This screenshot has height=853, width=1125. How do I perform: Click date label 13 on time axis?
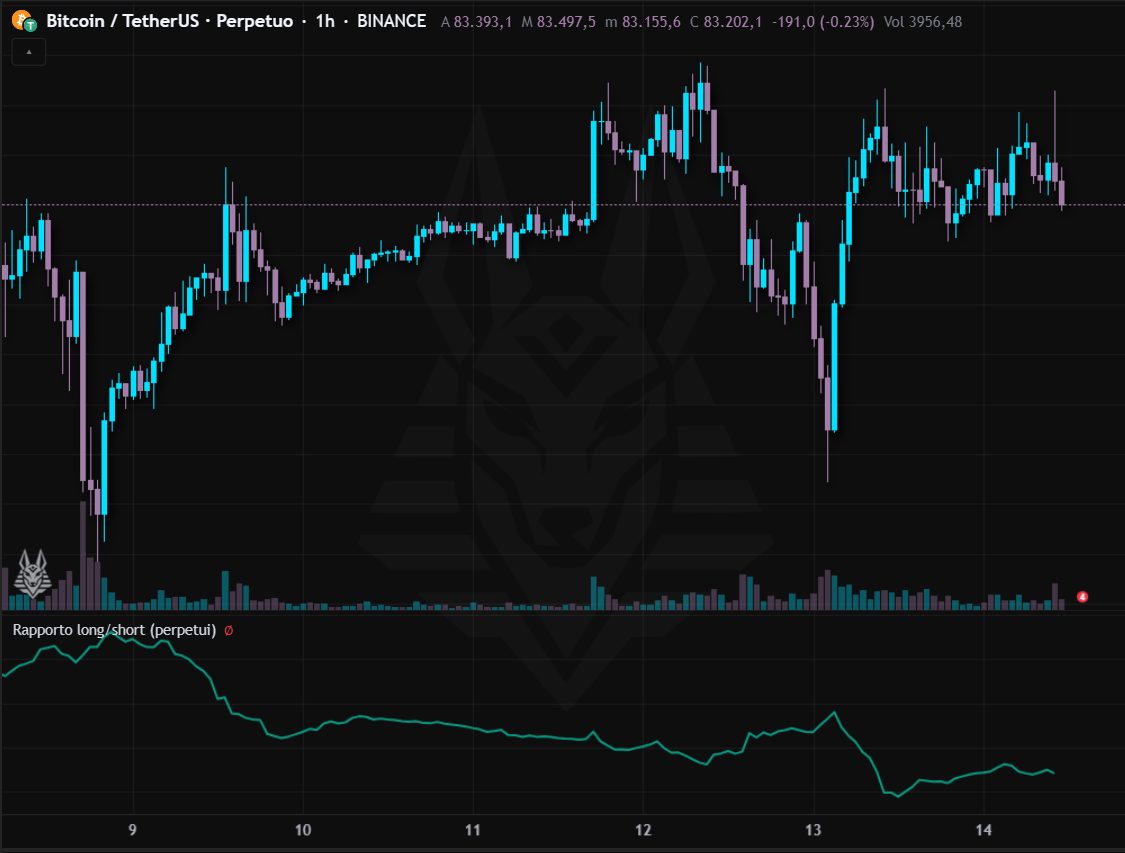pyautogui.click(x=813, y=830)
